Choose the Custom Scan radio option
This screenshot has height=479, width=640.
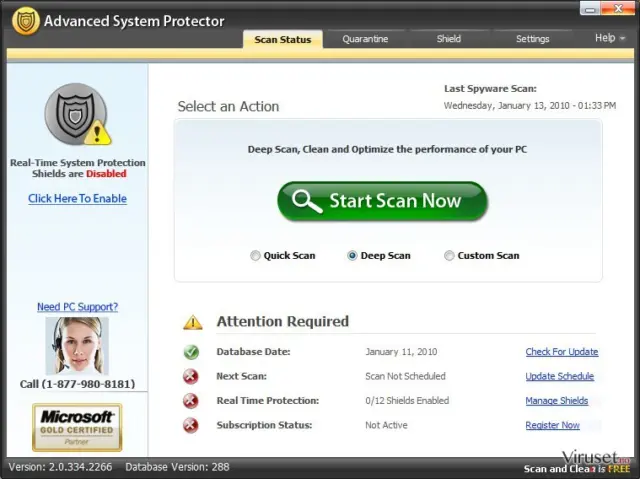[x=449, y=255]
